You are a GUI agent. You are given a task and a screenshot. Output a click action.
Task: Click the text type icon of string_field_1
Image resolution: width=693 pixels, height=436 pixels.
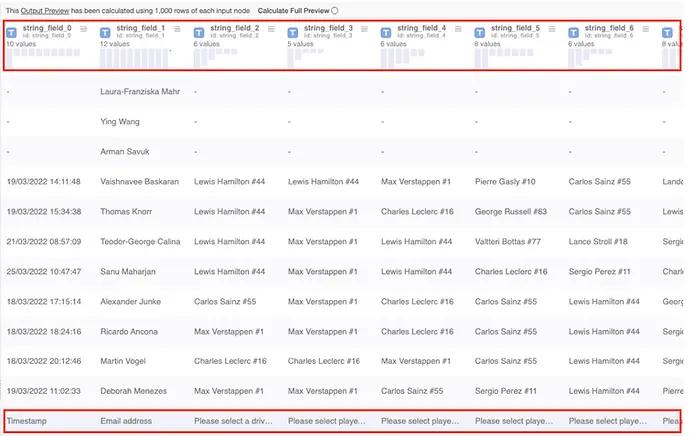(105, 33)
